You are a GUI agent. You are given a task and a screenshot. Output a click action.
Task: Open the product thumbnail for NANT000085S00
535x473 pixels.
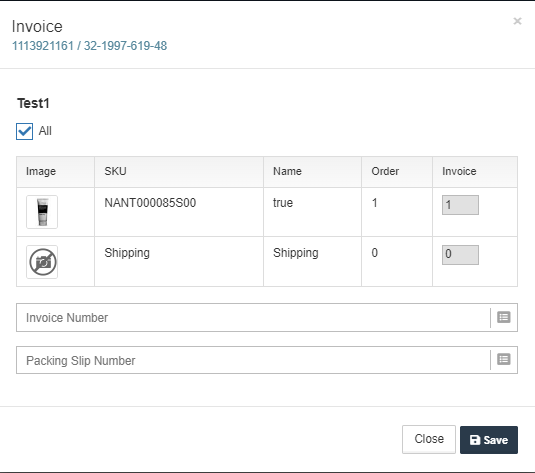42,212
